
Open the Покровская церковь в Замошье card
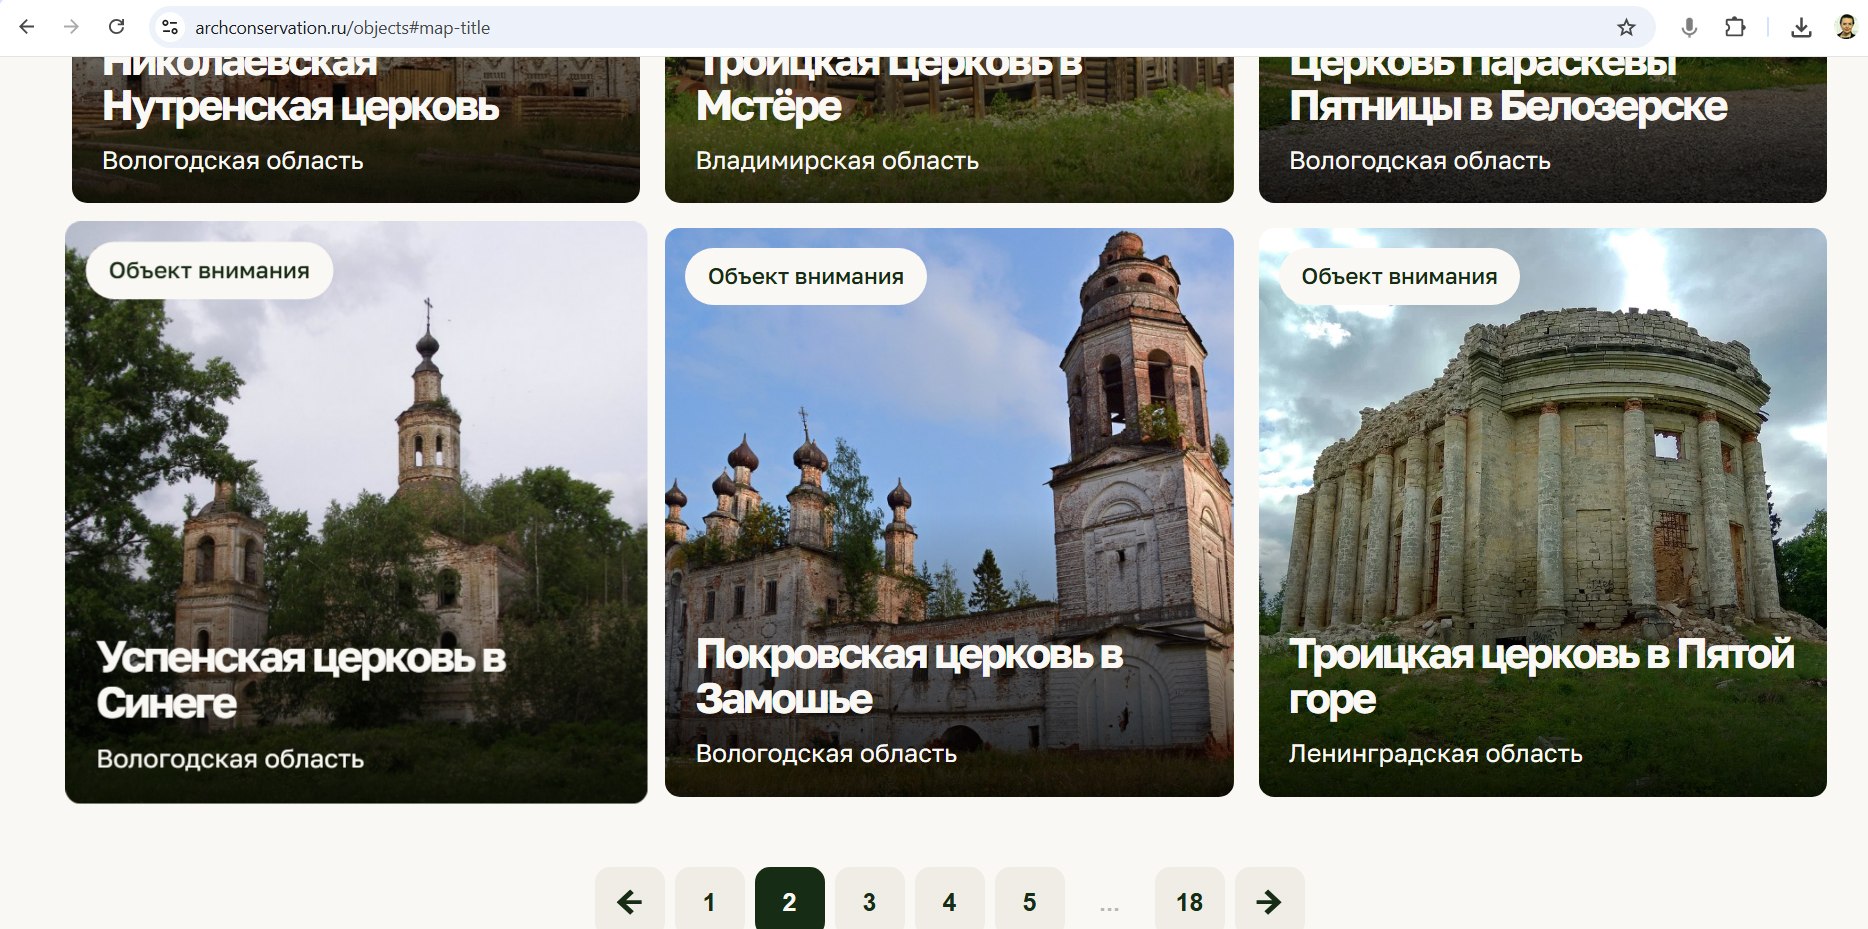[x=948, y=512]
